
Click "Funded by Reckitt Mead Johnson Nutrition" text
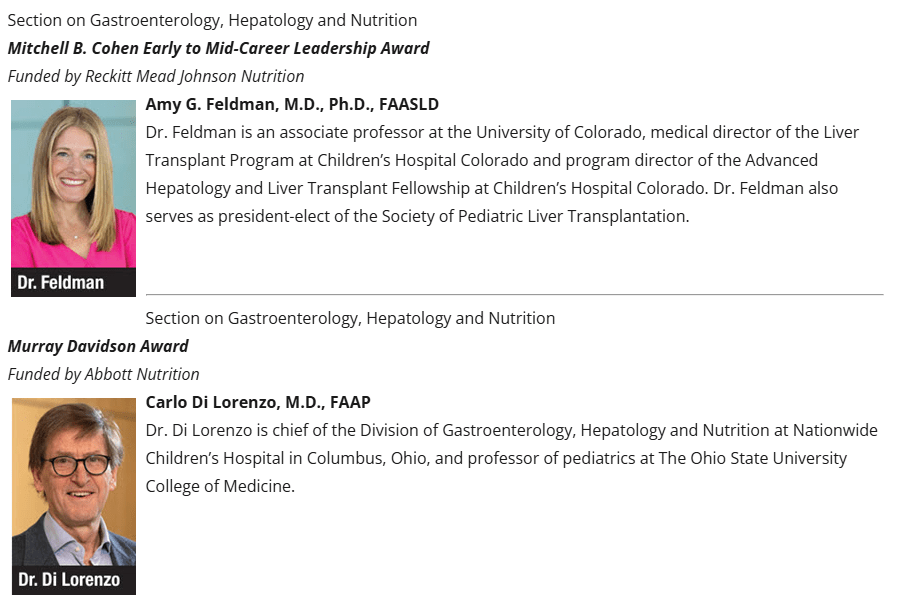[156, 76]
